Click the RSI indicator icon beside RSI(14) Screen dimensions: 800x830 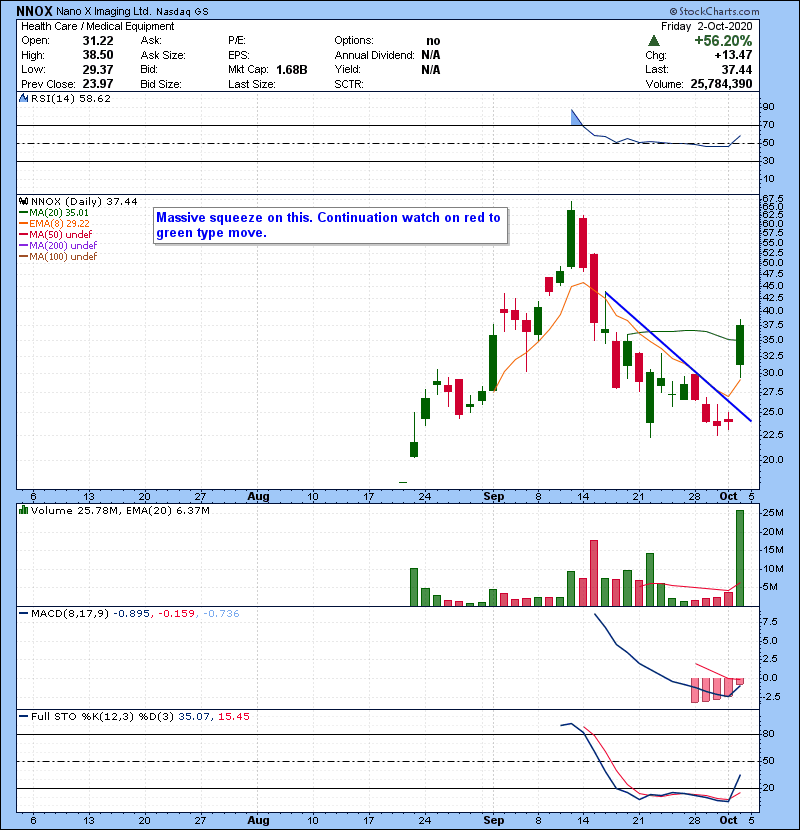(23, 98)
